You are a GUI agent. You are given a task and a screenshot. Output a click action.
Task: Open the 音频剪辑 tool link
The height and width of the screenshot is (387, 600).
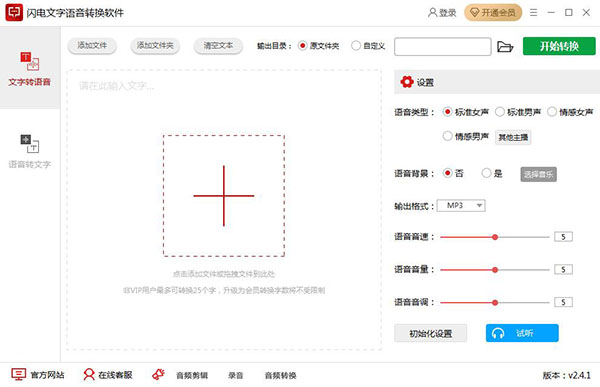coord(192,376)
